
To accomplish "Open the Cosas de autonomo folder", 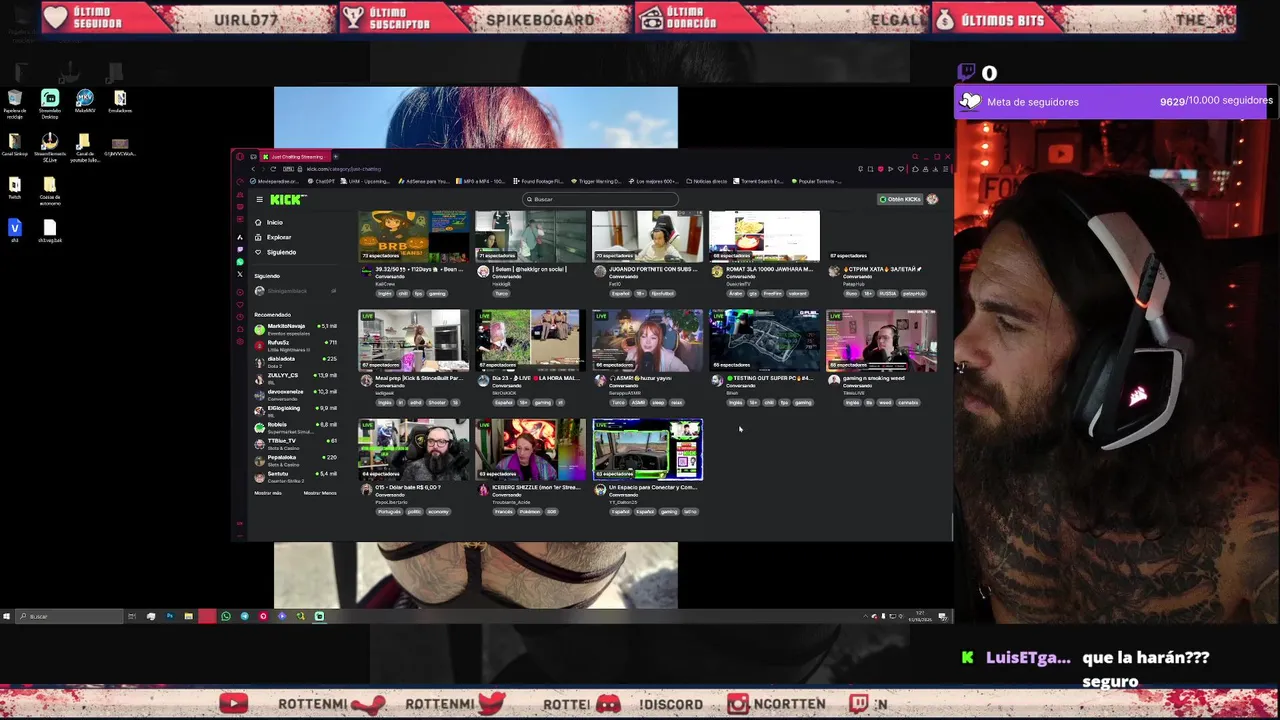I will click(x=50, y=190).
